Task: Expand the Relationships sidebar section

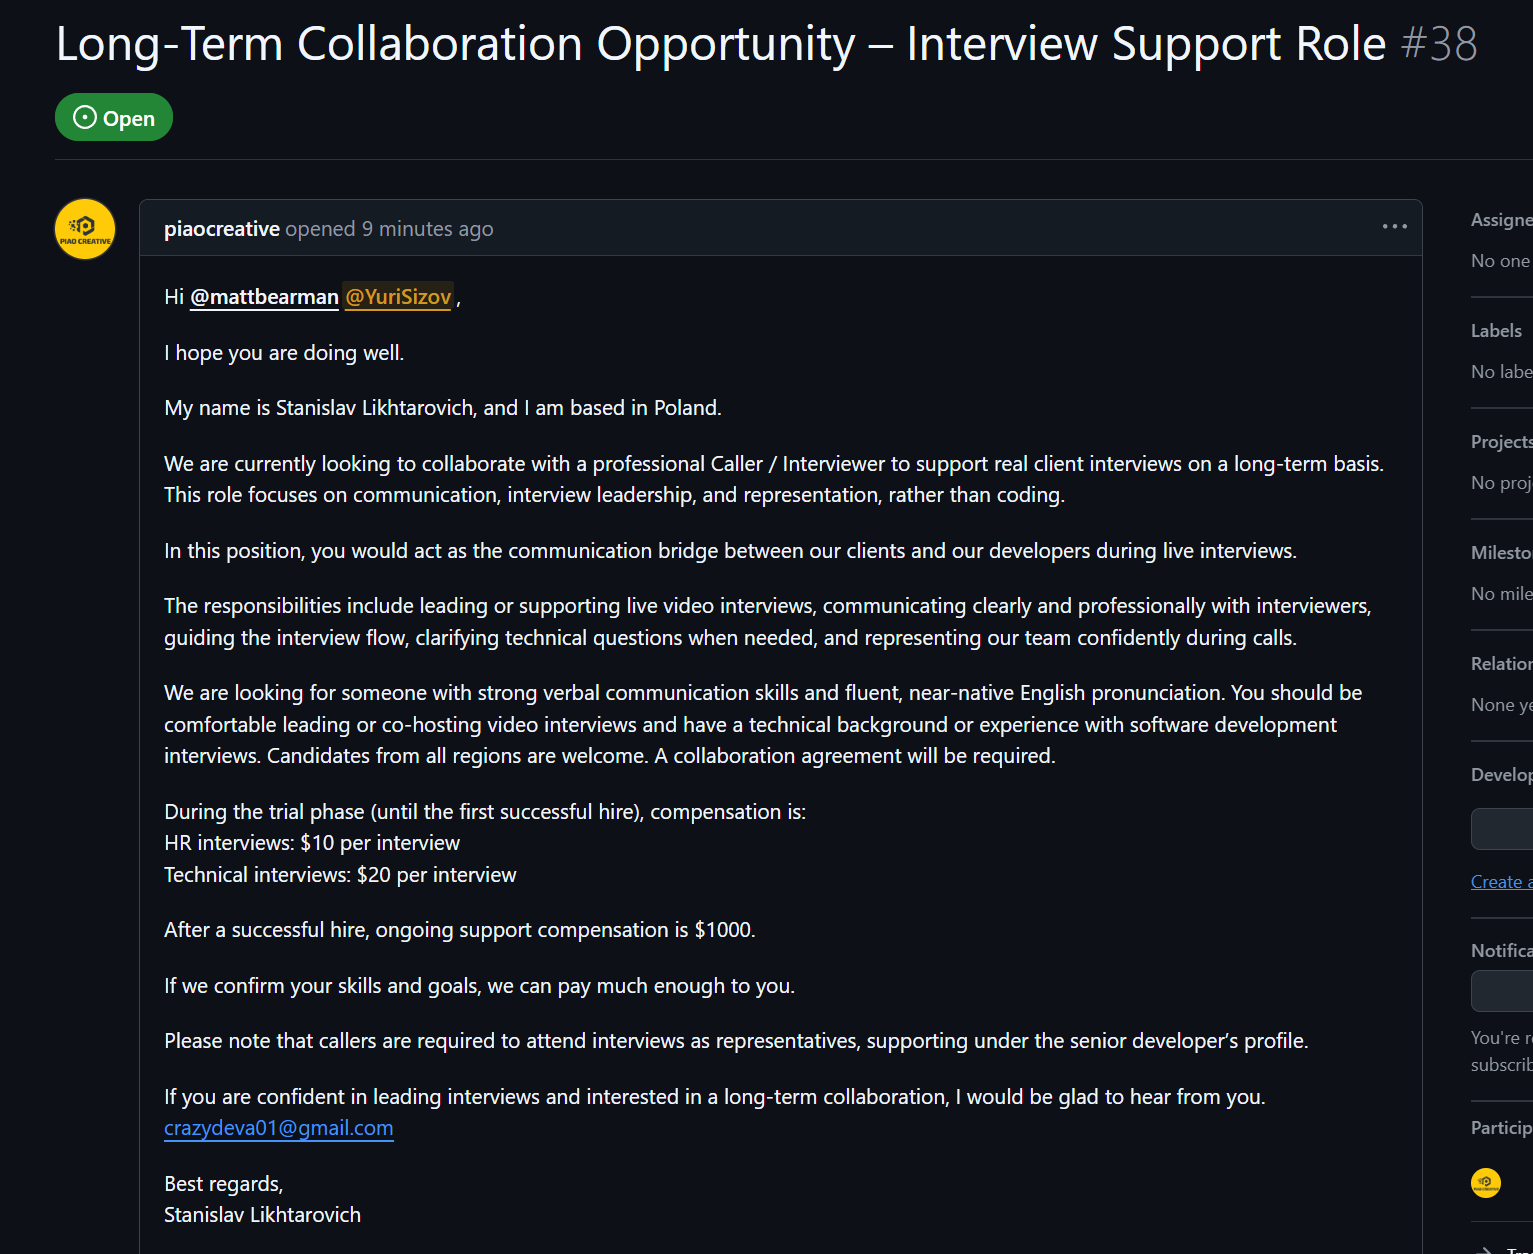Action: pyautogui.click(x=1500, y=664)
